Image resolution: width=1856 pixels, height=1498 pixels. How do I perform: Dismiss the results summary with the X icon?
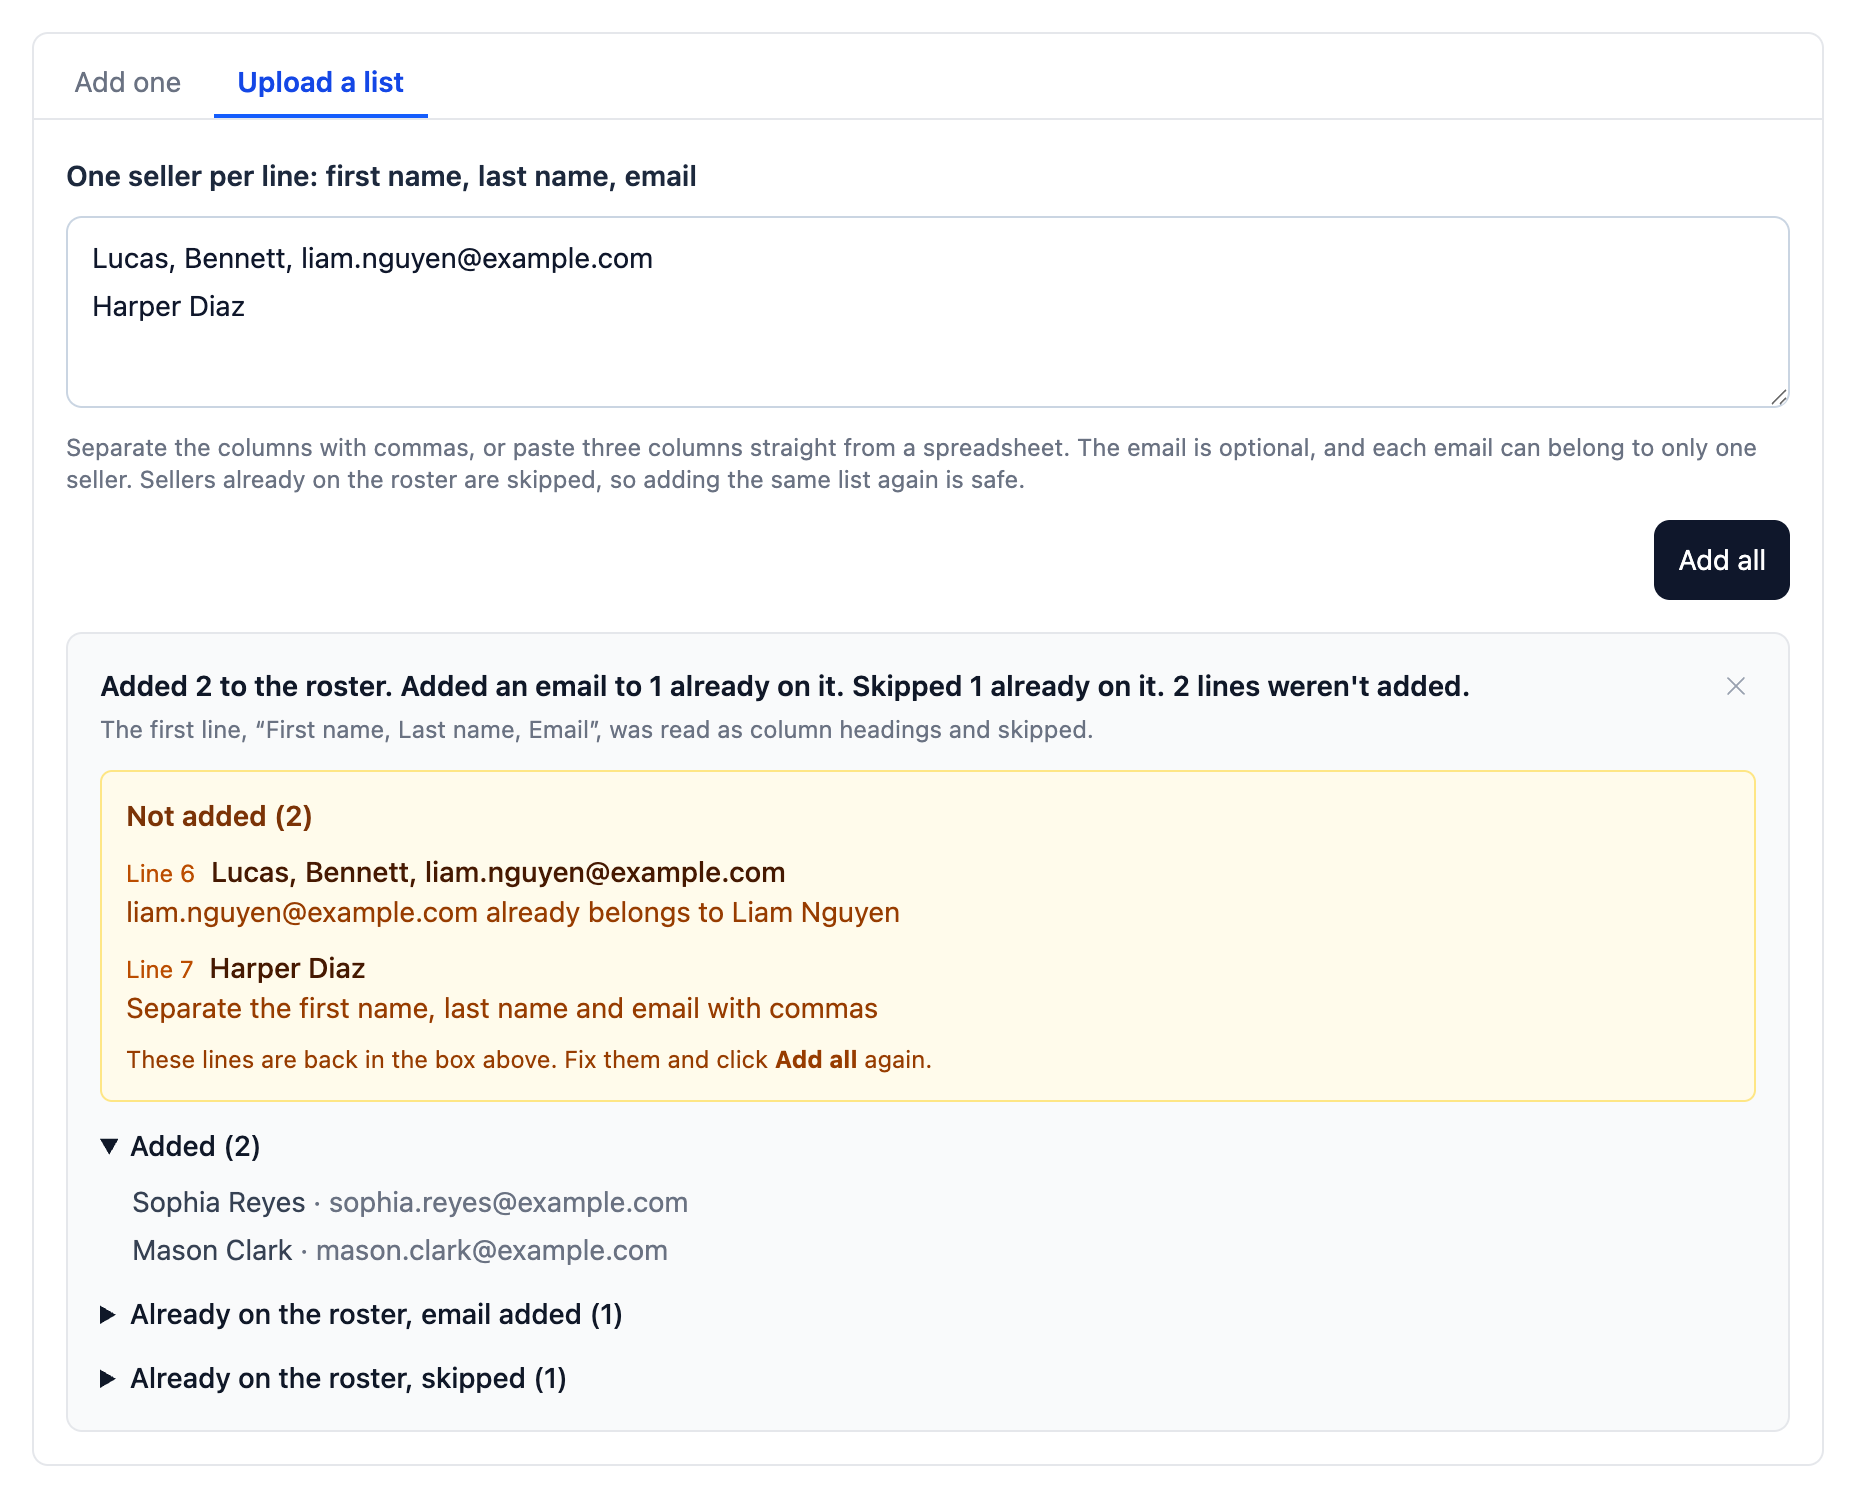1736,686
